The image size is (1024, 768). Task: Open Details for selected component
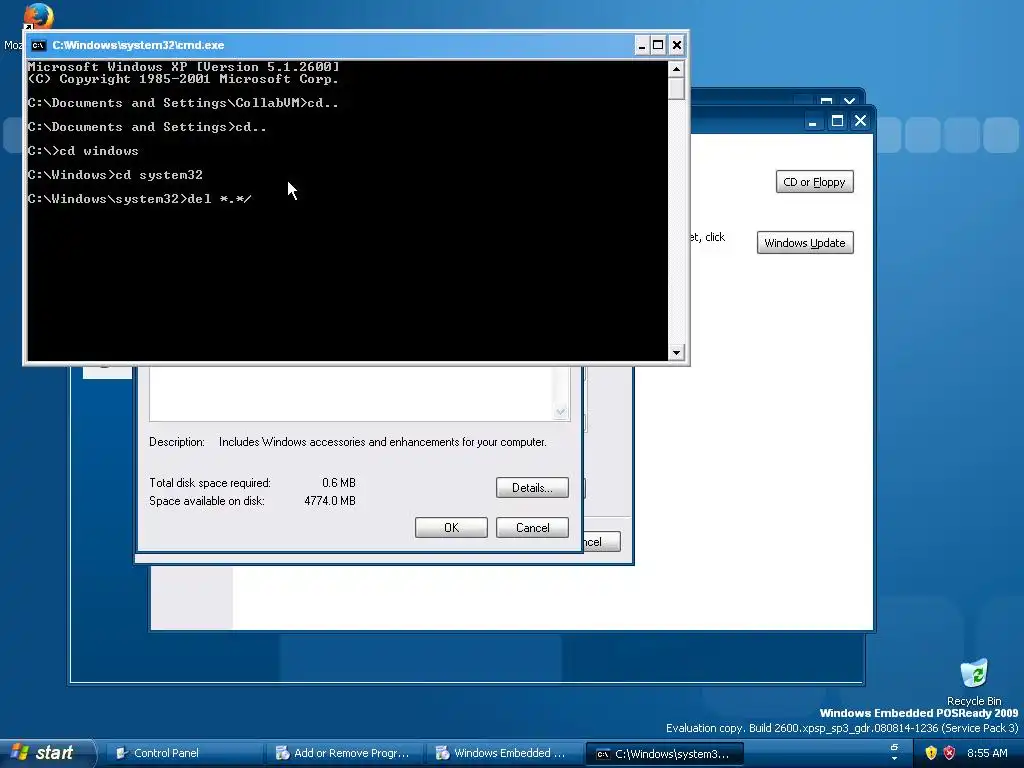[x=532, y=488]
